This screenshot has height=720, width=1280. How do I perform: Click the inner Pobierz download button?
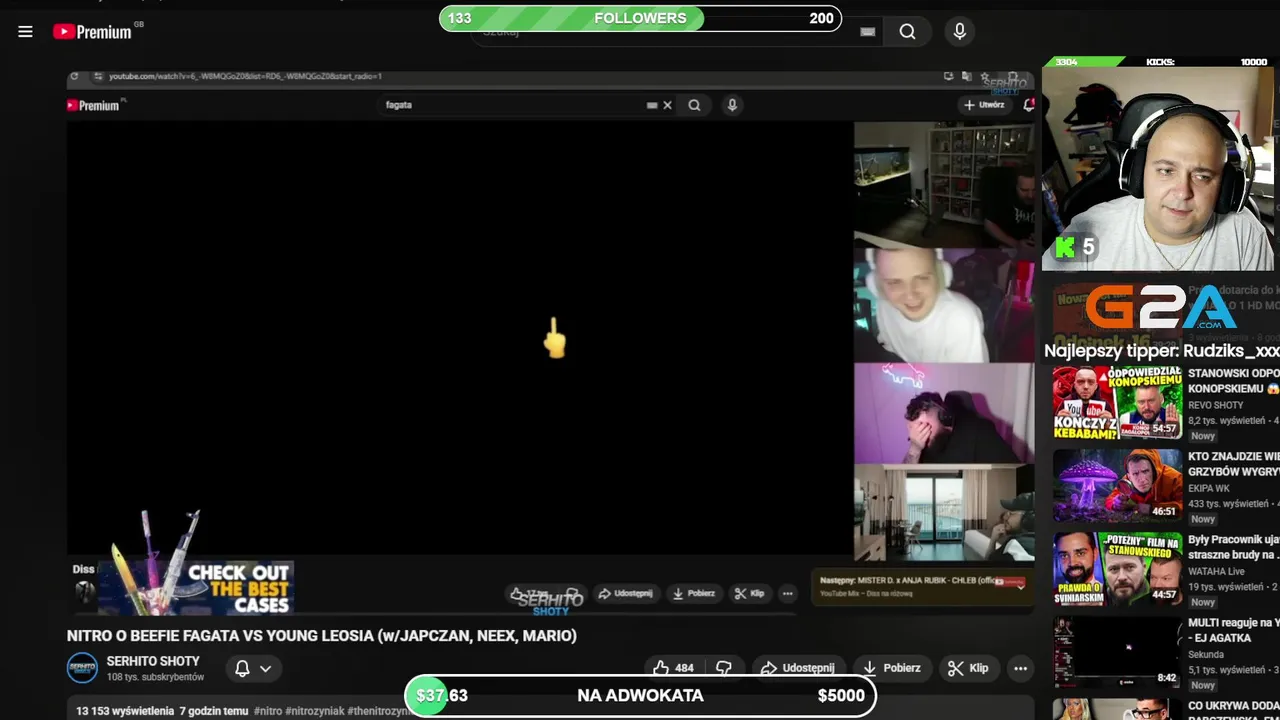click(x=694, y=594)
